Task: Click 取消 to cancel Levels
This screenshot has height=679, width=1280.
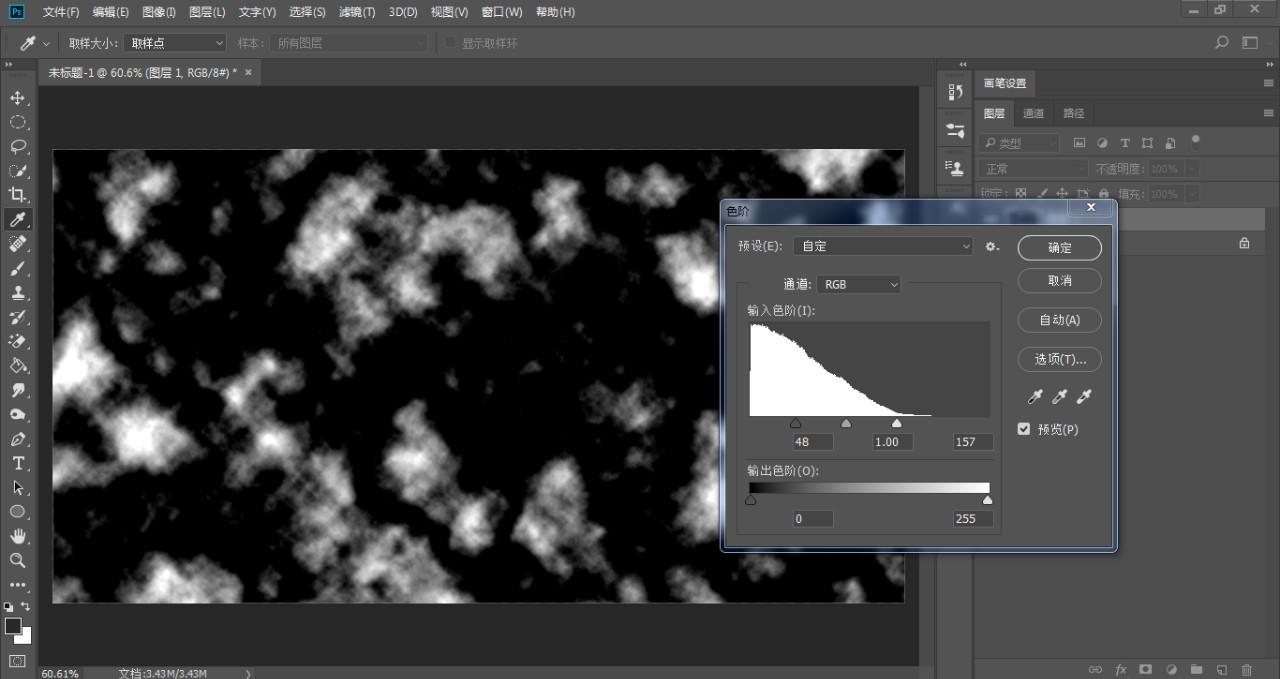Action: pos(1060,281)
